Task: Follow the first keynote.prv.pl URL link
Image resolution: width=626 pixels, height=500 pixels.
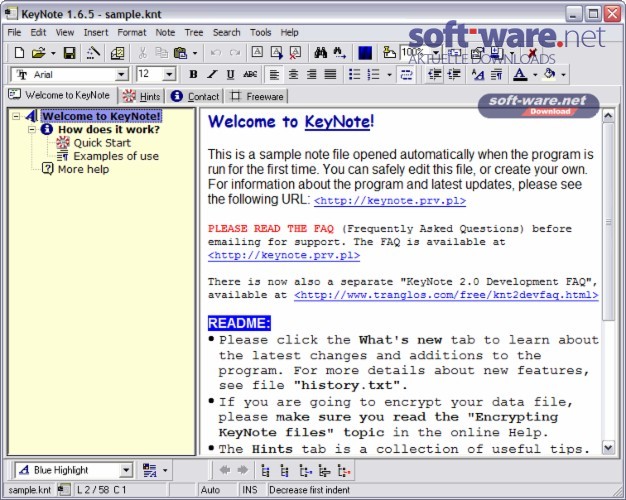Action: tap(390, 200)
